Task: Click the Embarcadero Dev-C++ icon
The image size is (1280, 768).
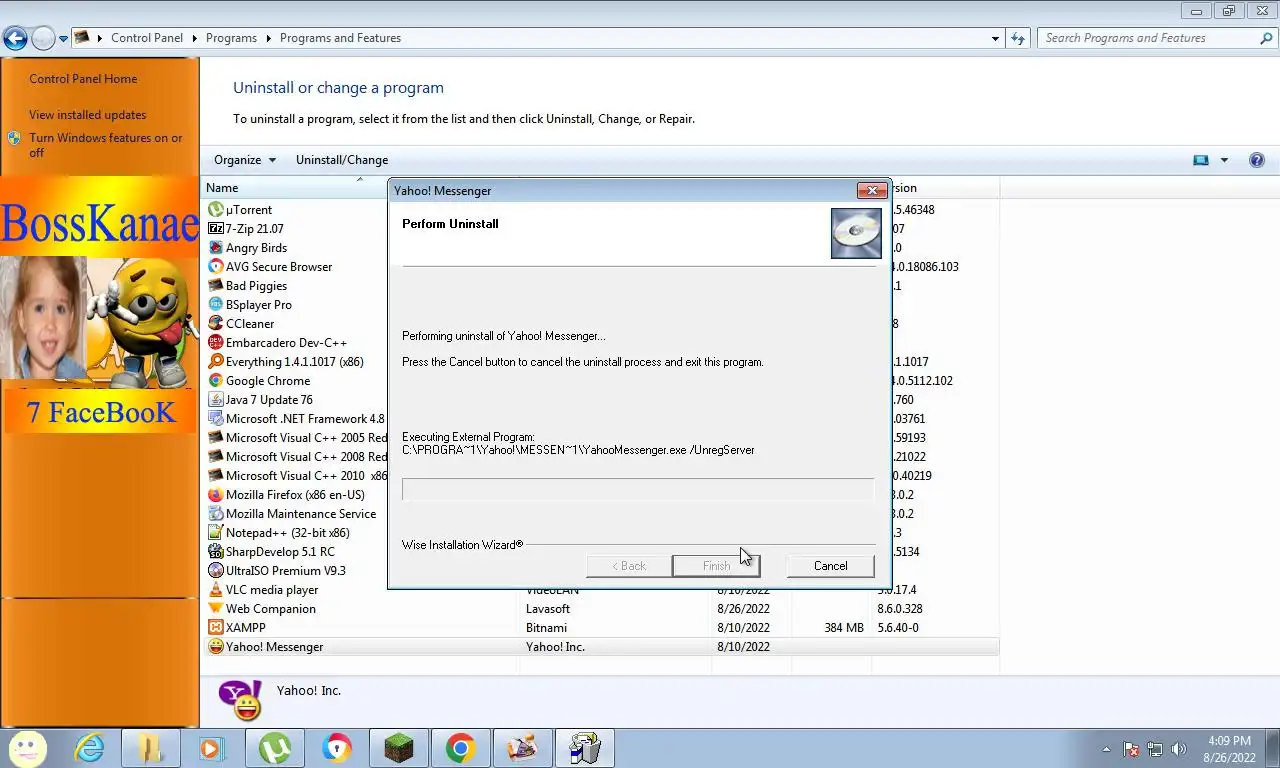Action: 215,343
